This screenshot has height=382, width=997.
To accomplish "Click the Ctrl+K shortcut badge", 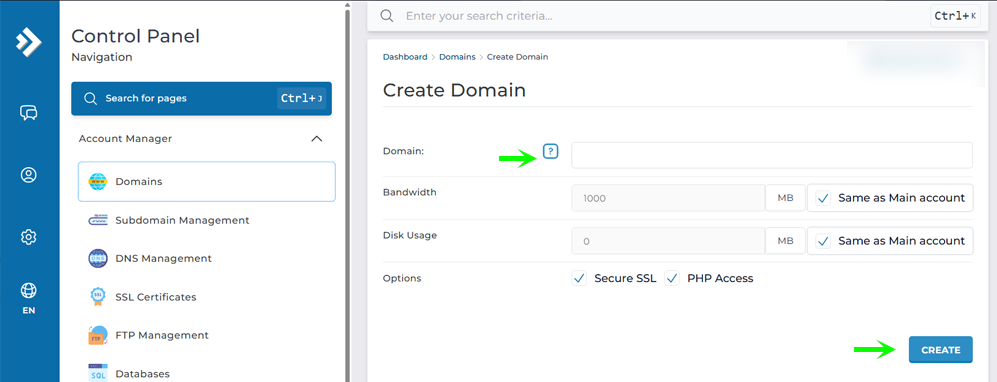I will tap(955, 16).
